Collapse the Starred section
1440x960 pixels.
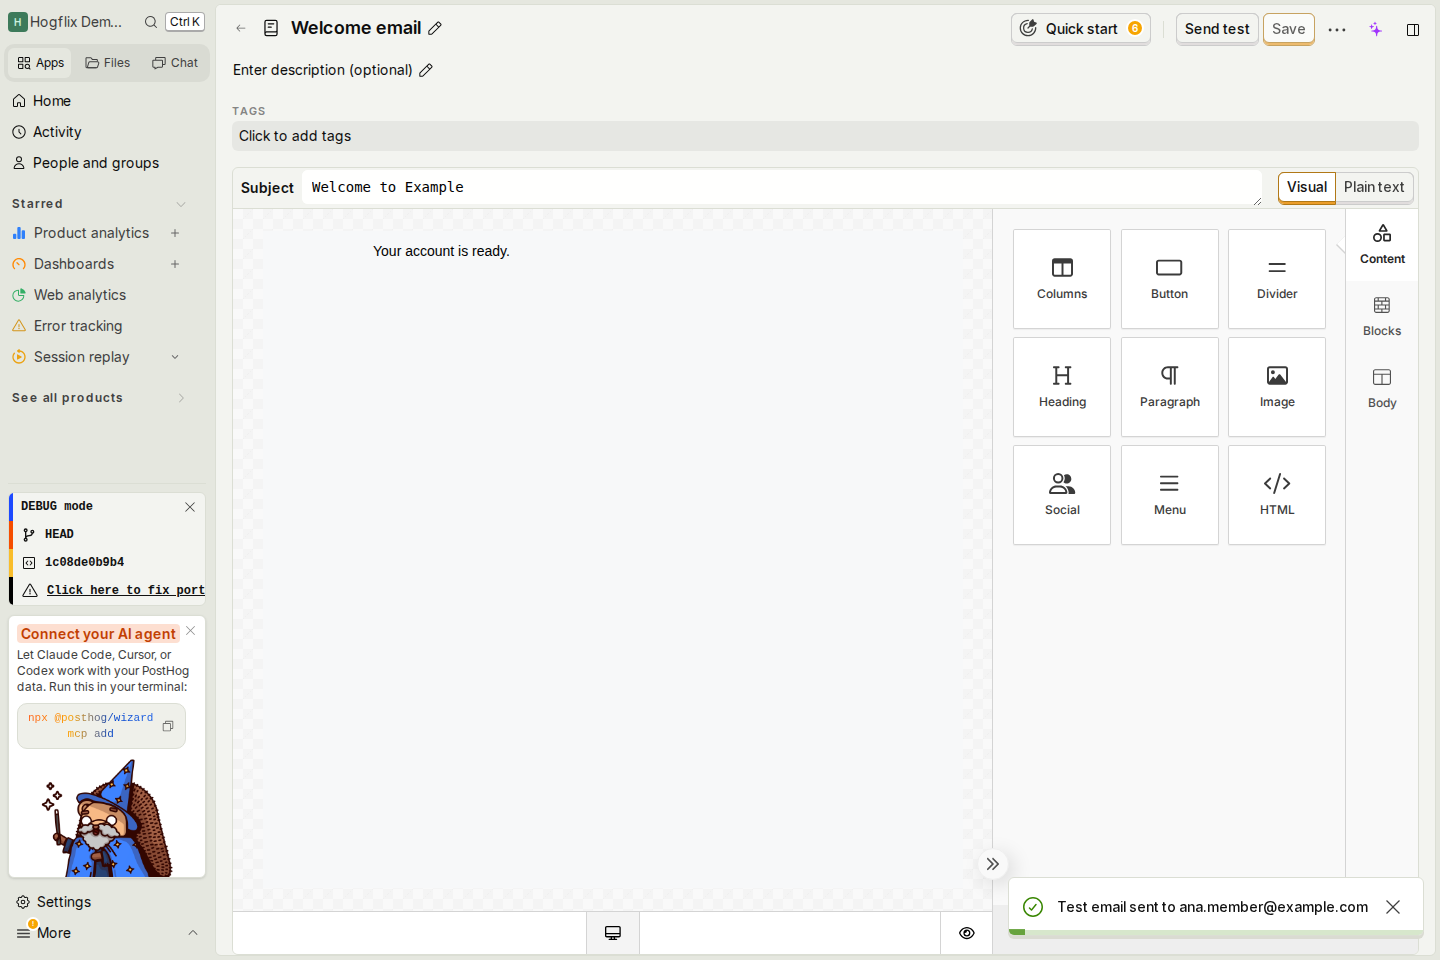(181, 204)
